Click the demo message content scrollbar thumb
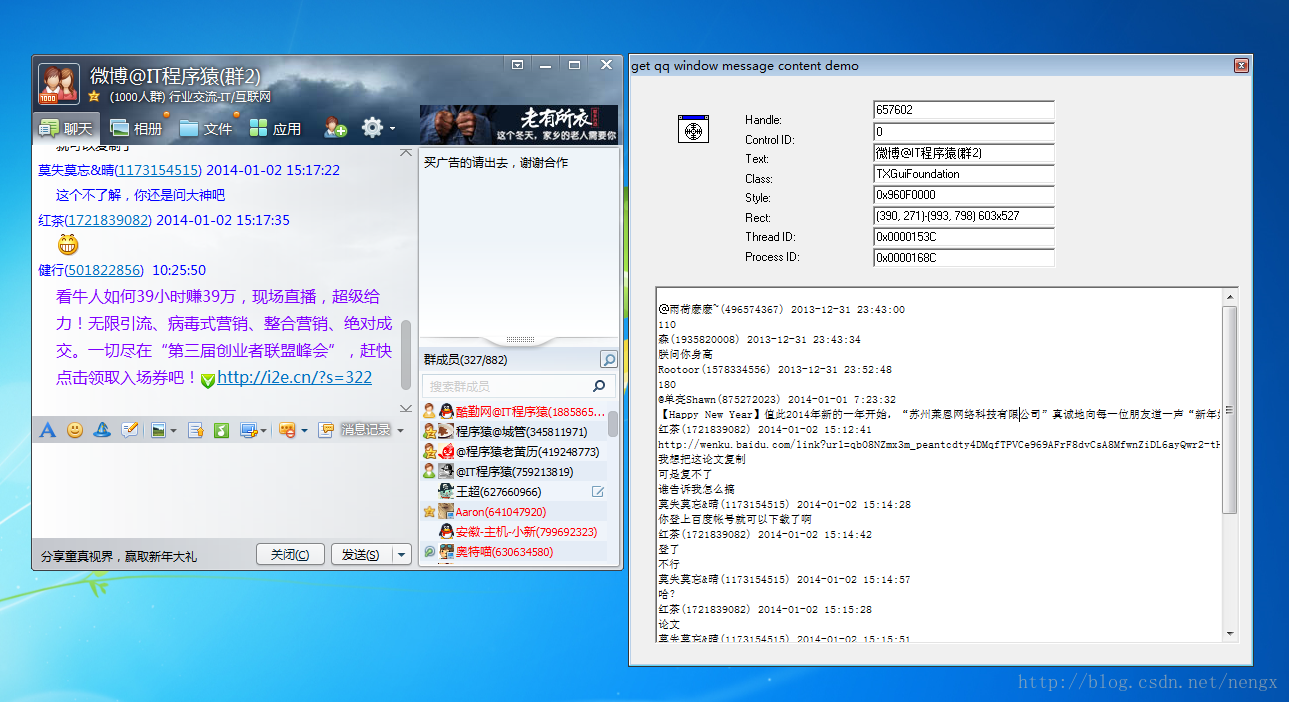The width and height of the screenshot is (1289, 702). click(x=1230, y=410)
